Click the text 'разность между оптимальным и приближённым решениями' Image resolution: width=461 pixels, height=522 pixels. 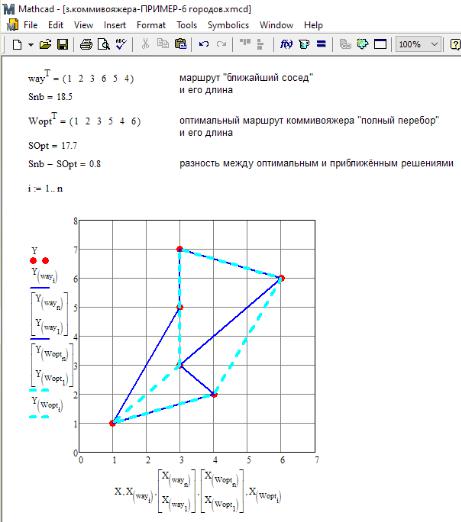click(x=316, y=163)
